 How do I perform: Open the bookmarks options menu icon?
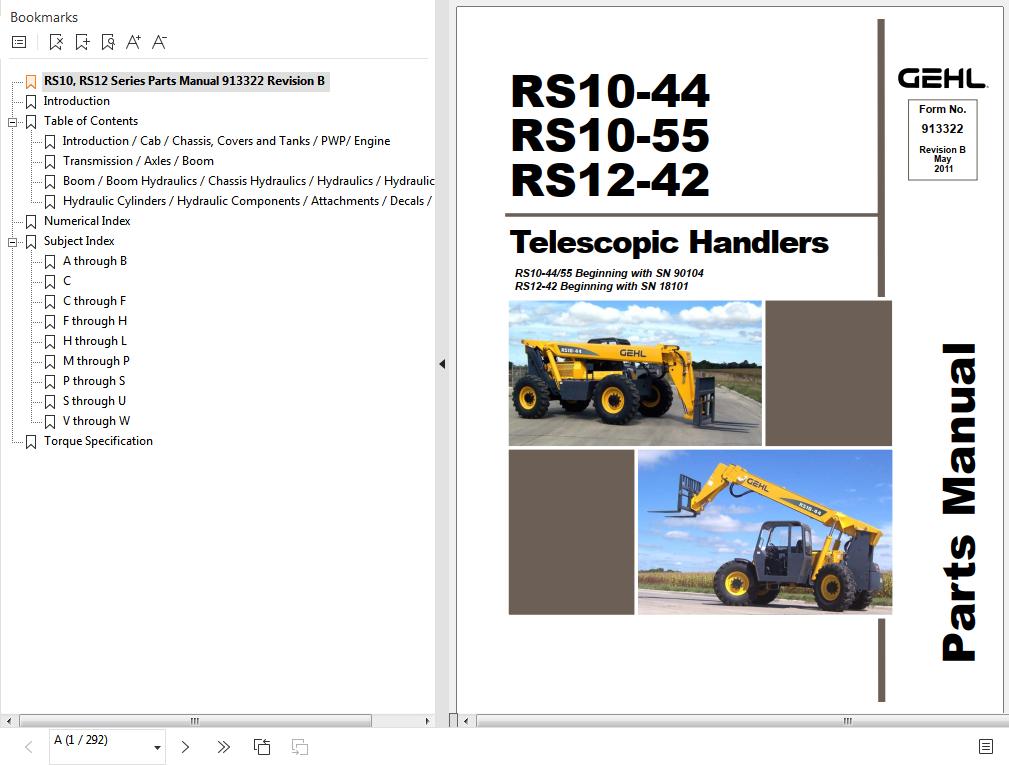pos(19,42)
